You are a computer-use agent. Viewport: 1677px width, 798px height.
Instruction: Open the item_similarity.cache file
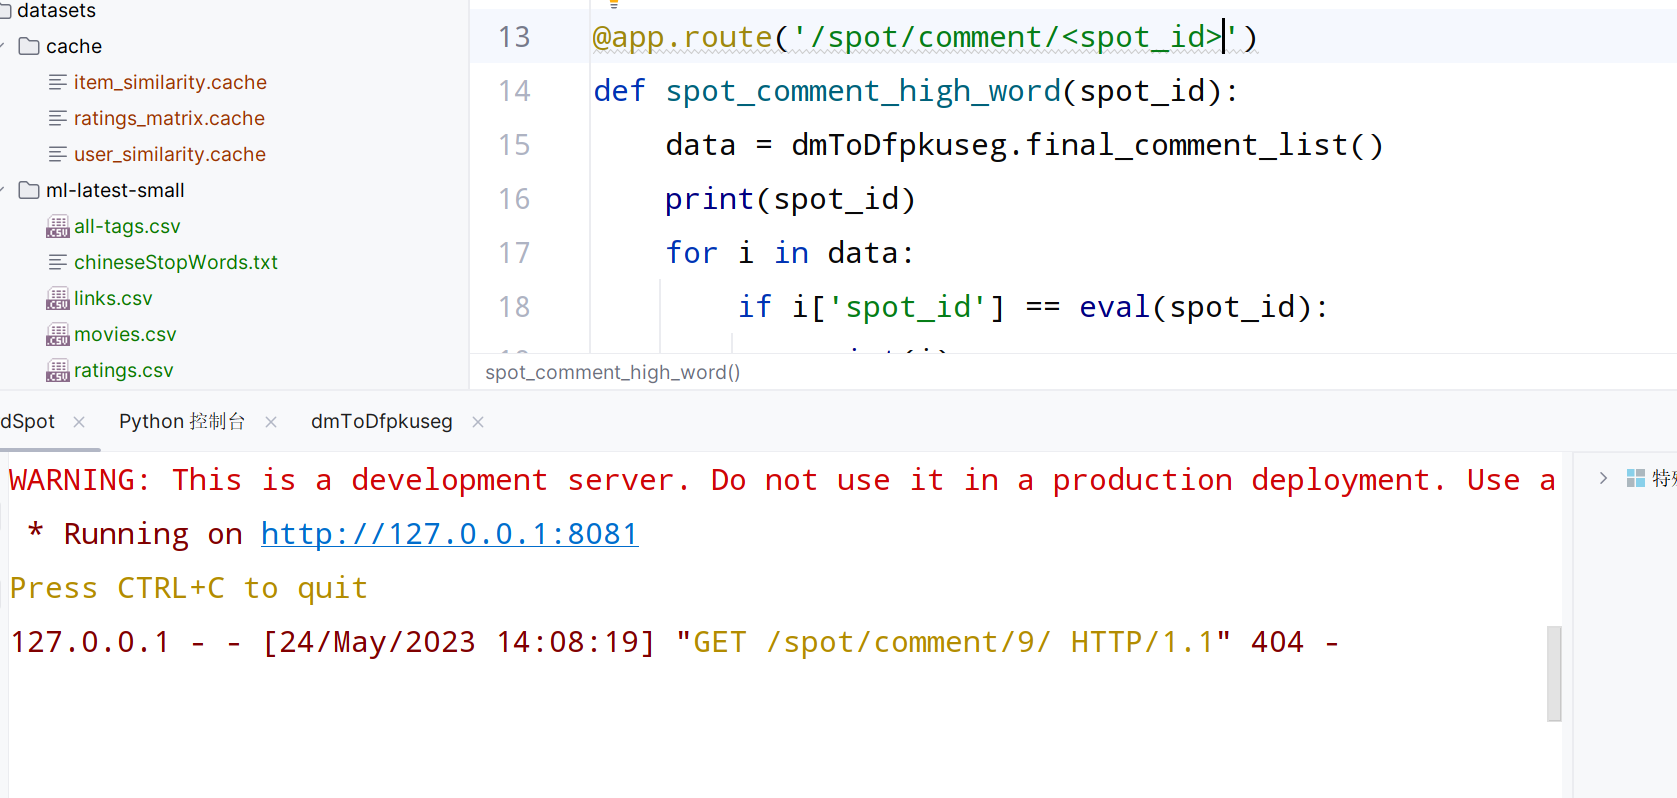coord(169,83)
